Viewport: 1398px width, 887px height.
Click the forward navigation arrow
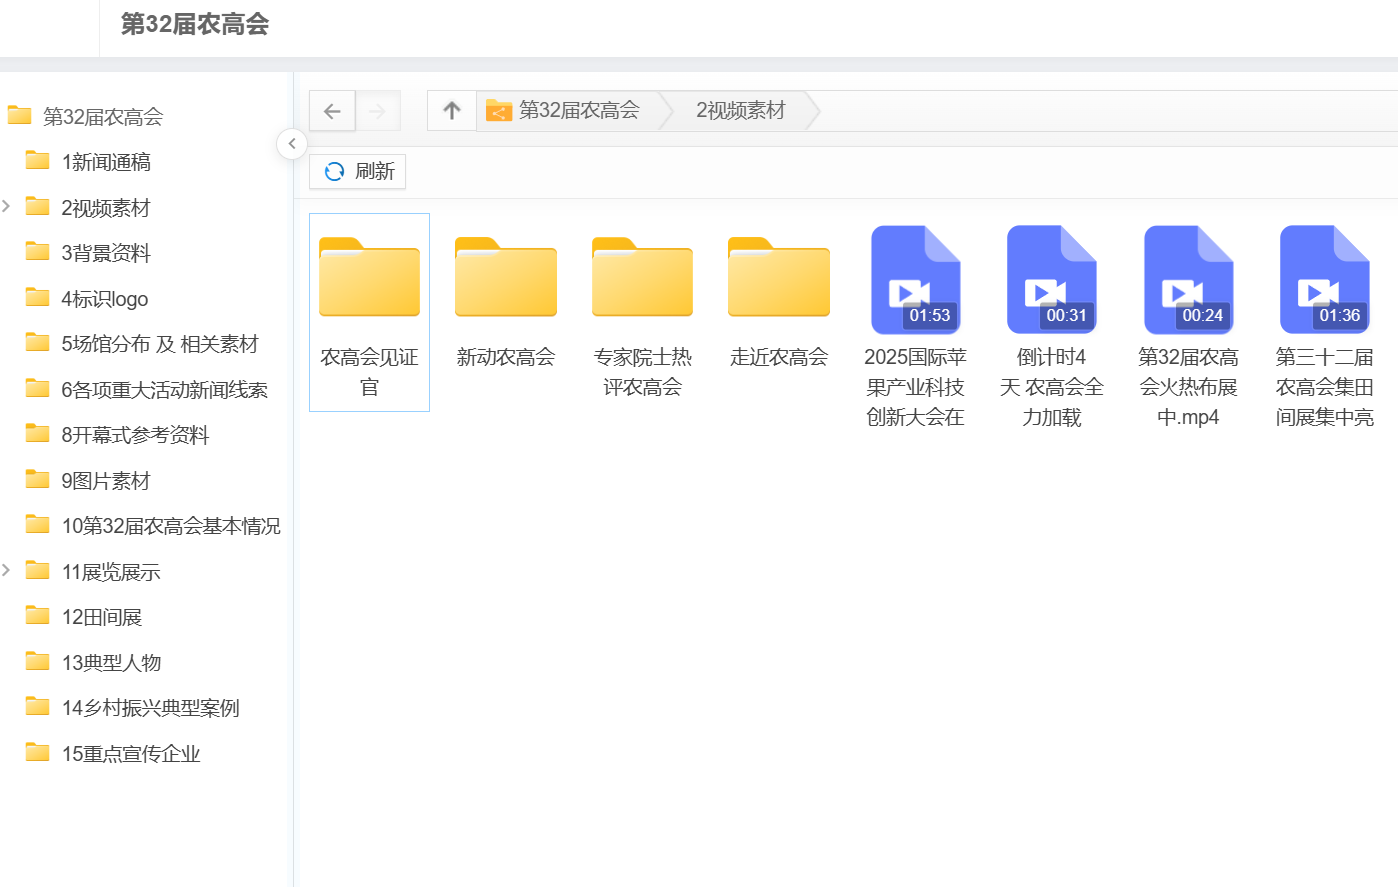coord(377,111)
